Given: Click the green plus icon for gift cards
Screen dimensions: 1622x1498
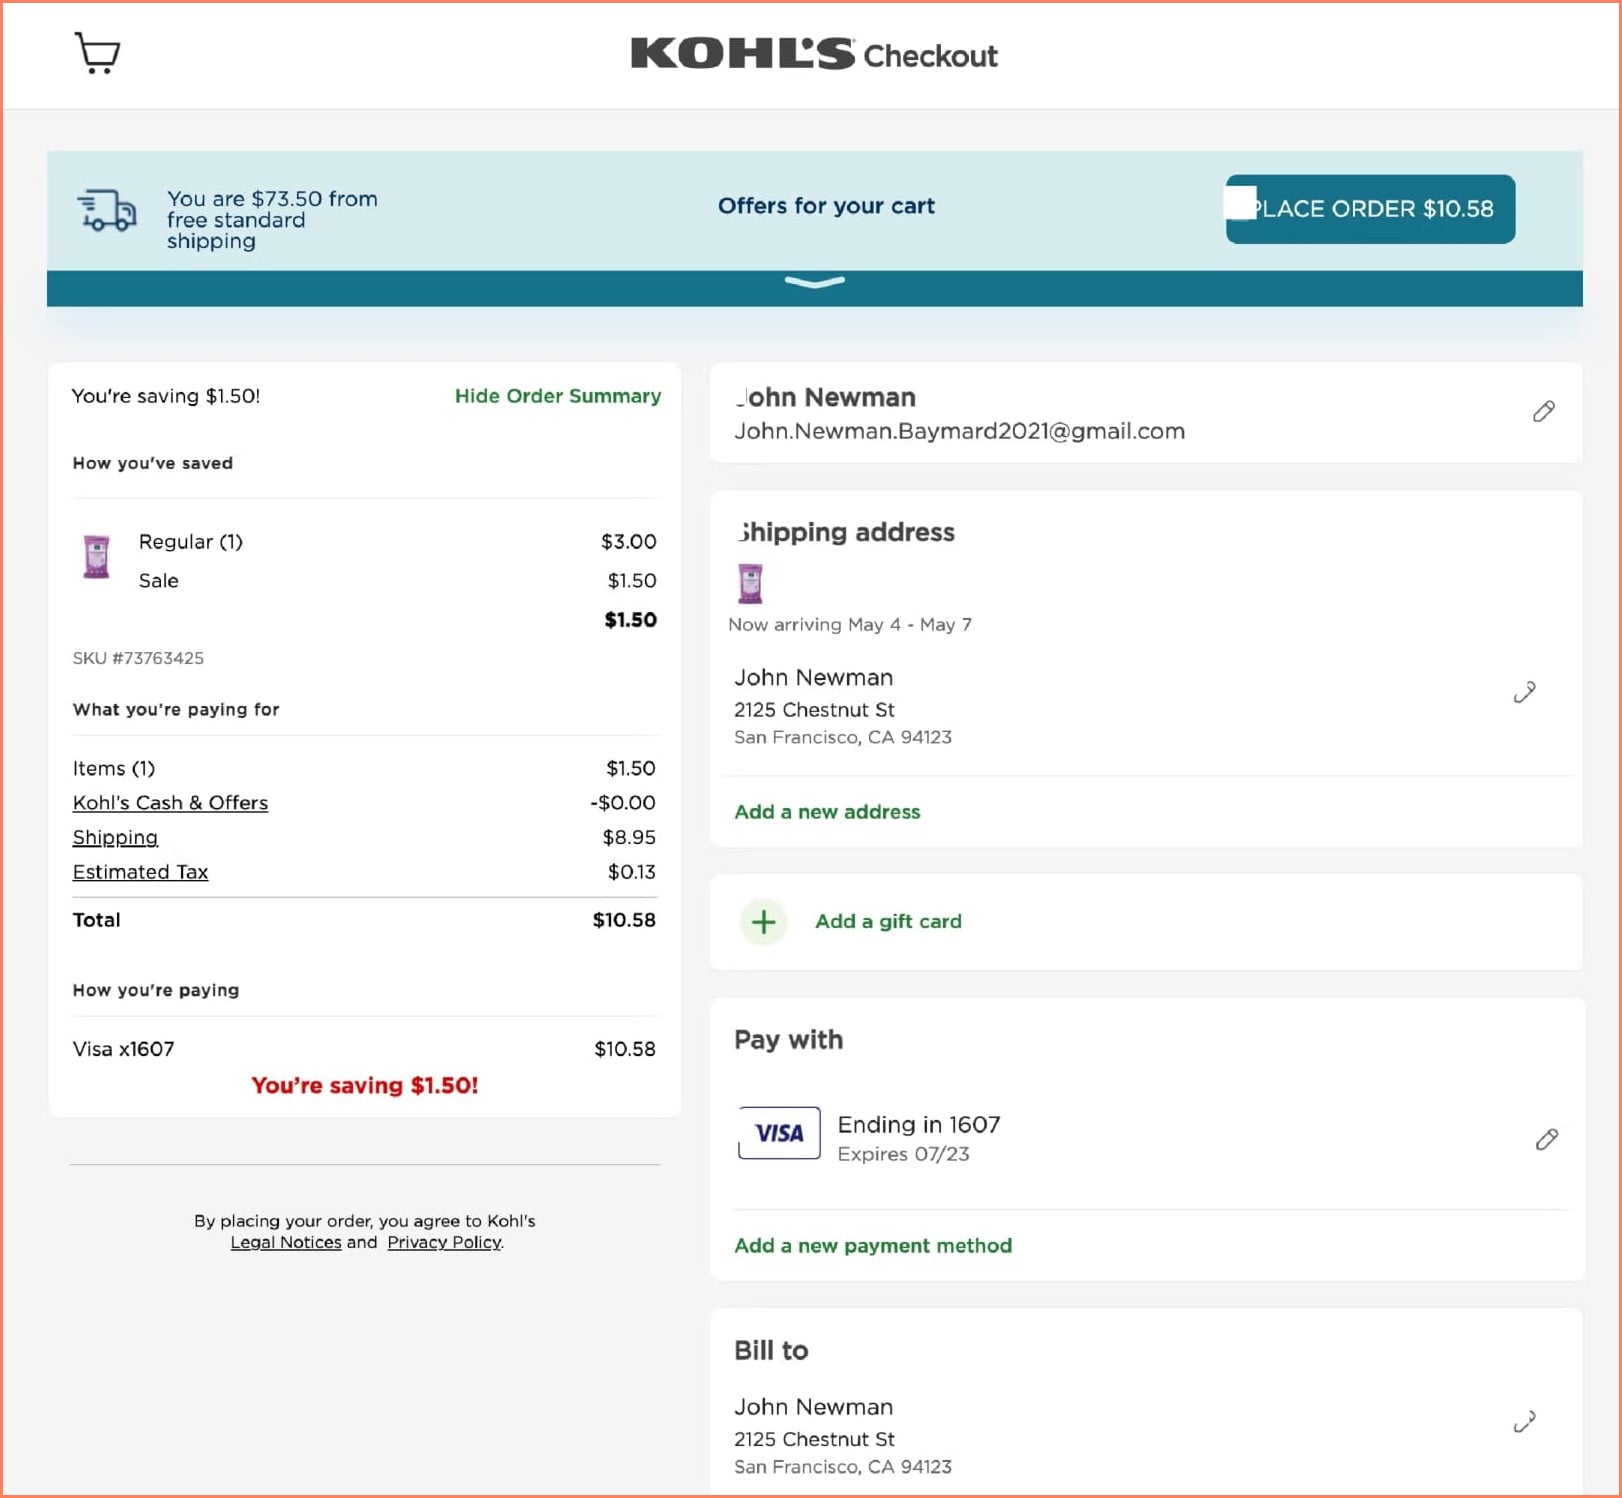Looking at the screenshot, I should click(x=763, y=921).
